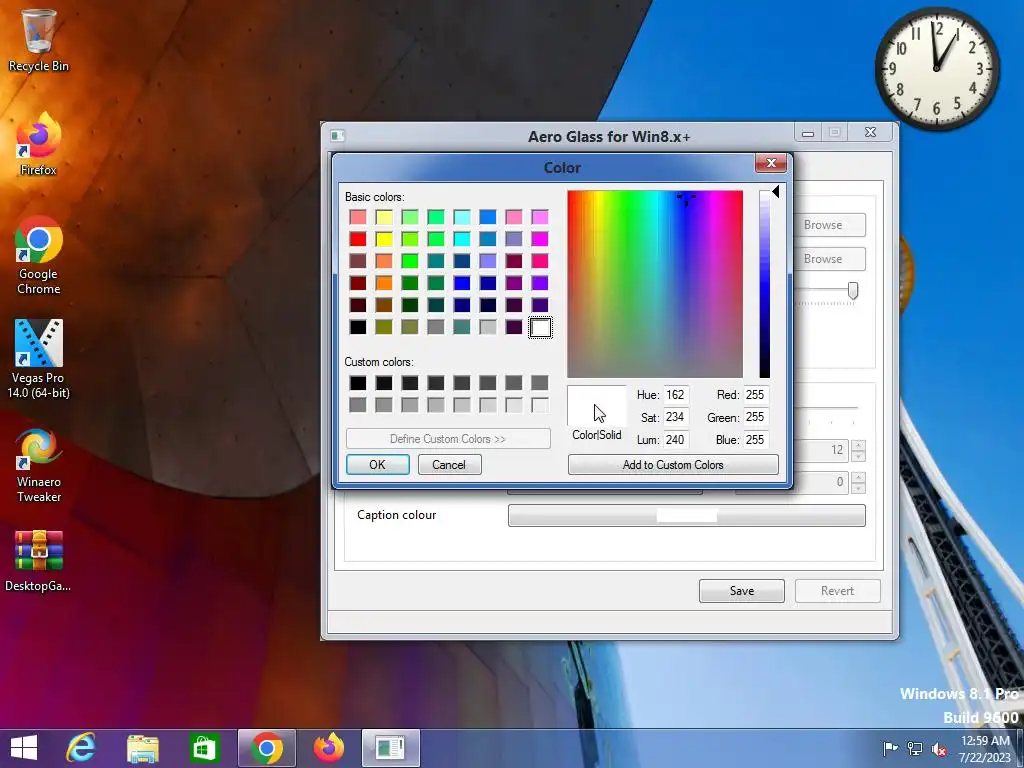Screen dimensions: 1024x768
Task: Click the Blue value field
Action: coord(756,440)
